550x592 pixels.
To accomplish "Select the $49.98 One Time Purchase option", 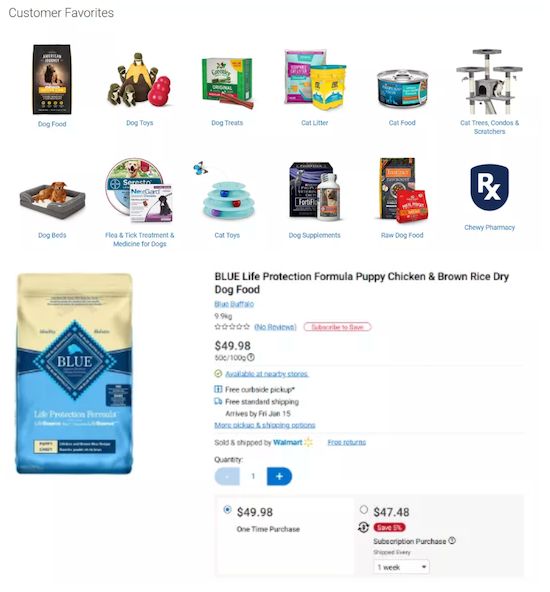I will 227,510.
